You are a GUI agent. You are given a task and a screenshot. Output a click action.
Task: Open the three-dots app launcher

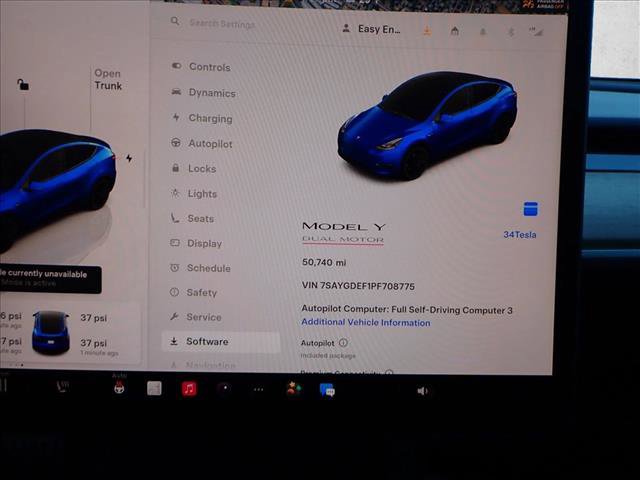258,390
